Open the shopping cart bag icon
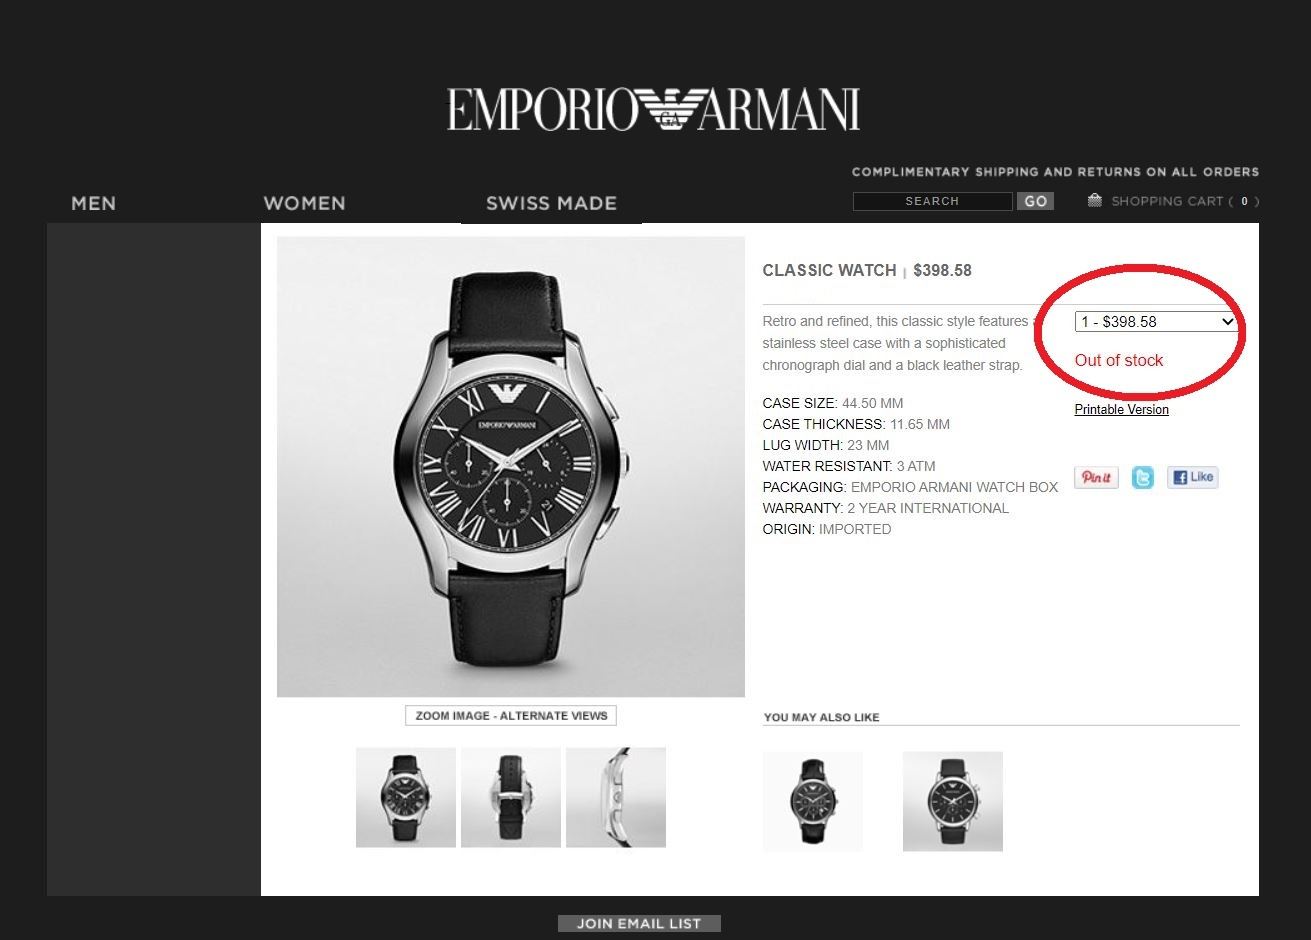The height and width of the screenshot is (940, 1311). tap(1095, 201)
